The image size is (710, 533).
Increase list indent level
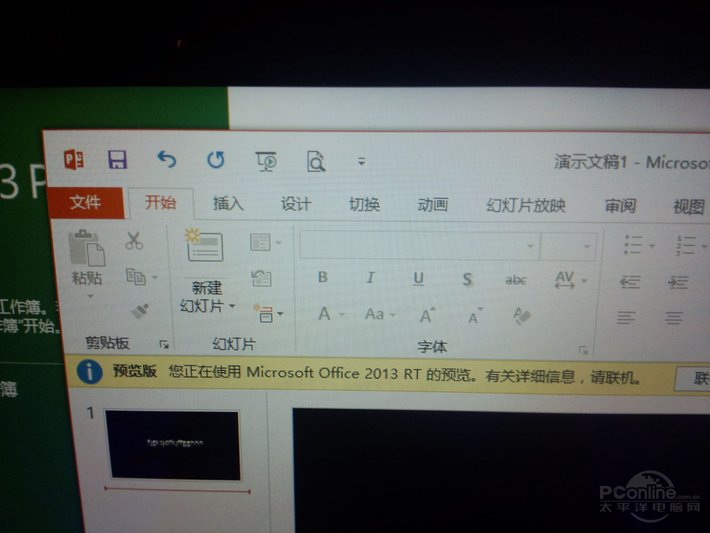(678, 283)
